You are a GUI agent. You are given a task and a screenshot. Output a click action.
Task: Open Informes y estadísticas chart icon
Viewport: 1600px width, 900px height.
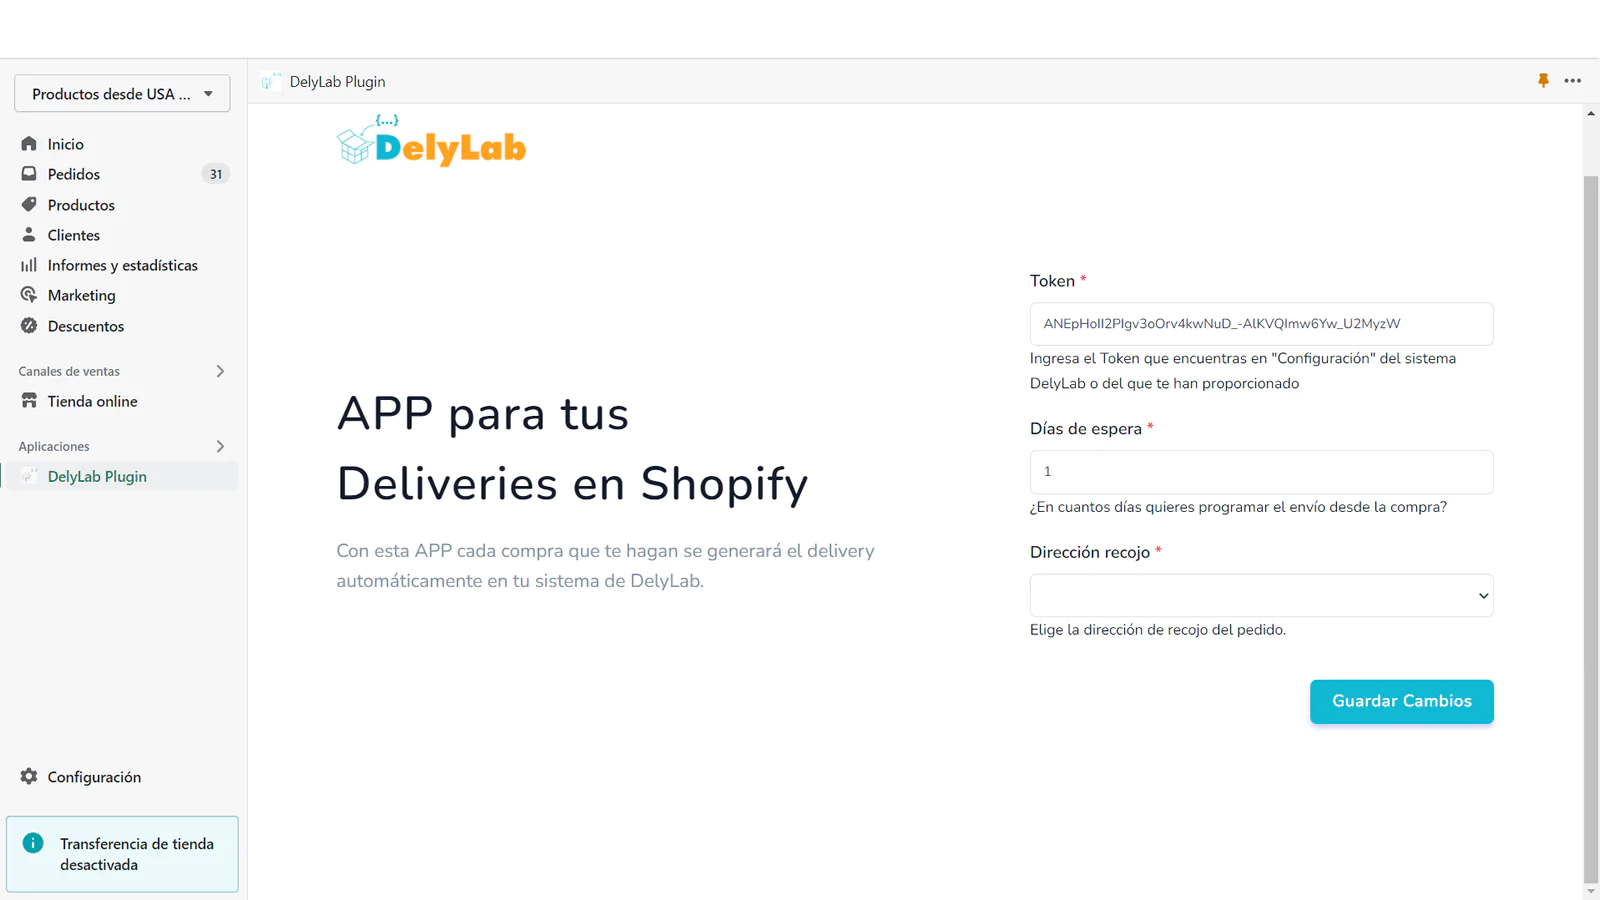tap(29, 265)
